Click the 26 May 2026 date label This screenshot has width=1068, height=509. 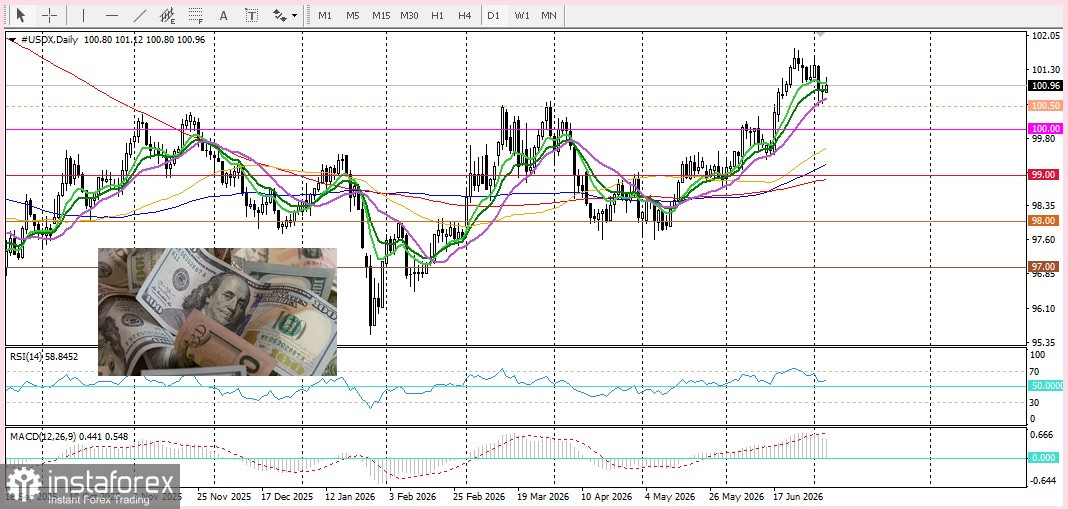(735, 497)
